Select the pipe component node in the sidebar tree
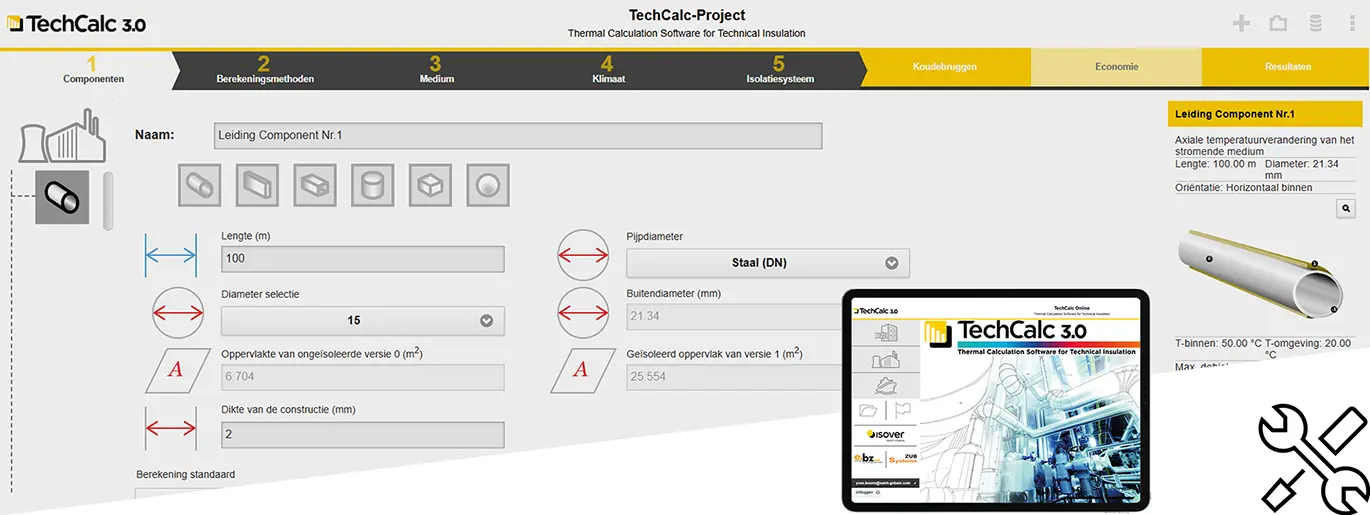This screenshot has height=515, width=1370. click(62, 198)
